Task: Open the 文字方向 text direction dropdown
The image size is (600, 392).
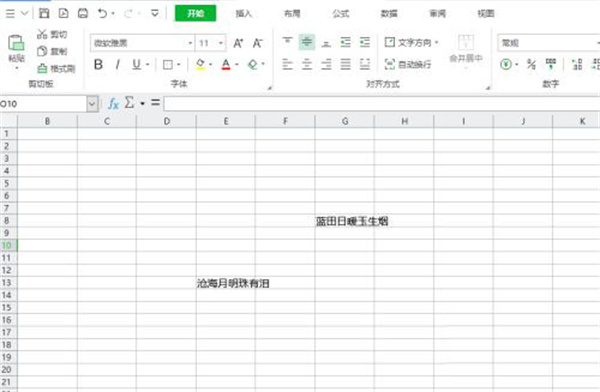Action: coord(412,42)
